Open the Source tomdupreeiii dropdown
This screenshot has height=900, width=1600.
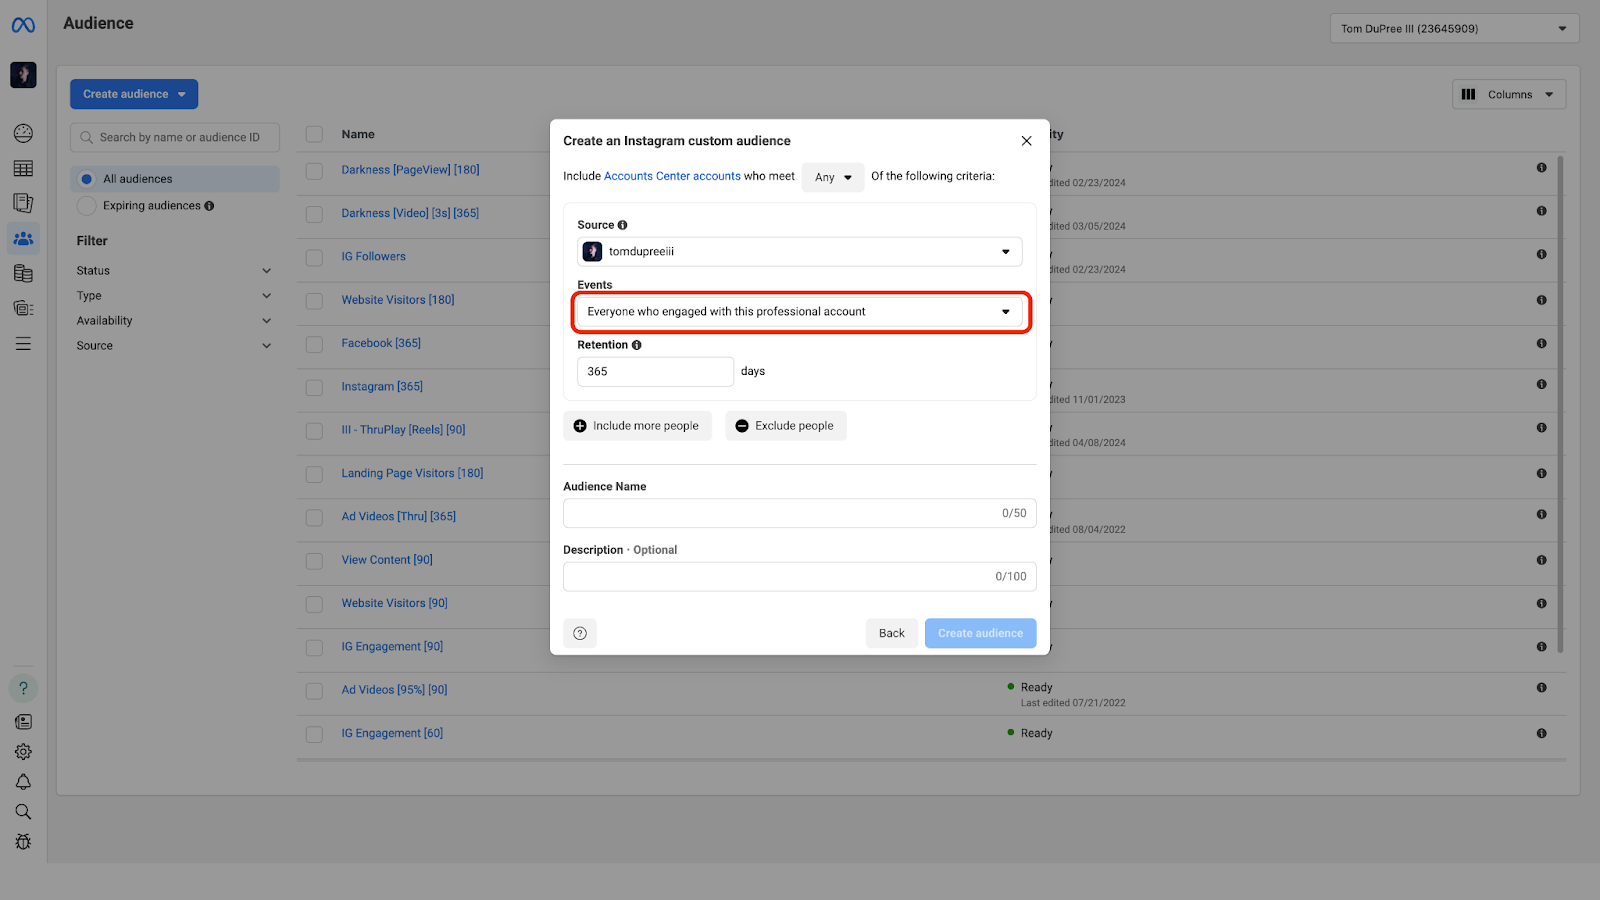pos(799,251)
